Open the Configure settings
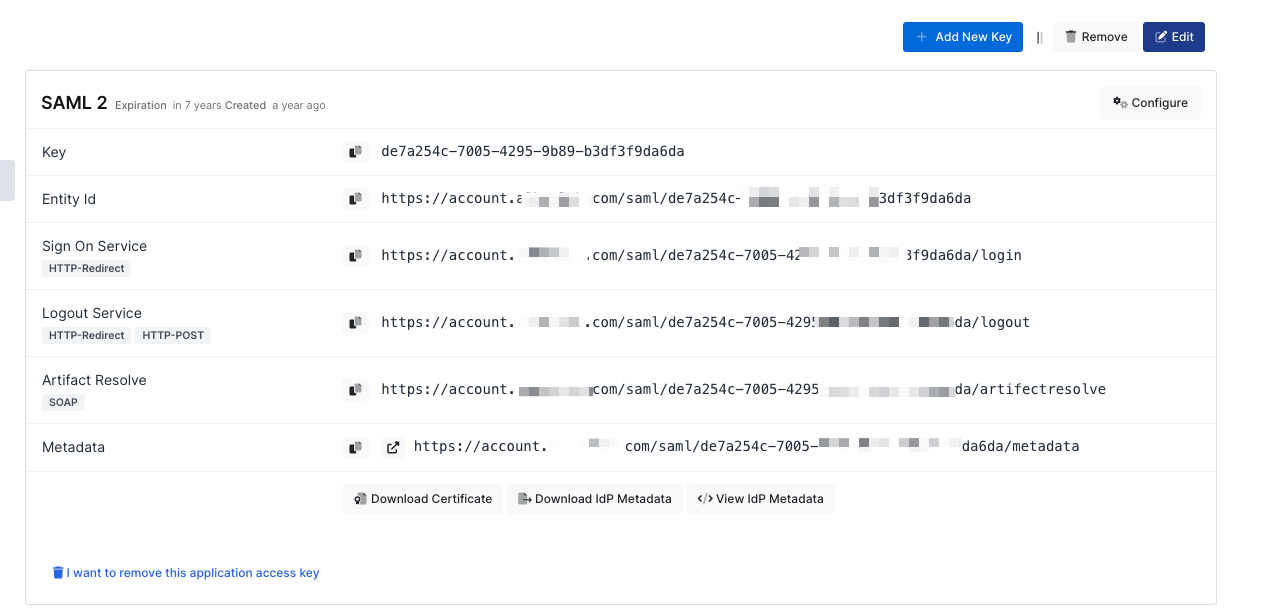 1150,103
